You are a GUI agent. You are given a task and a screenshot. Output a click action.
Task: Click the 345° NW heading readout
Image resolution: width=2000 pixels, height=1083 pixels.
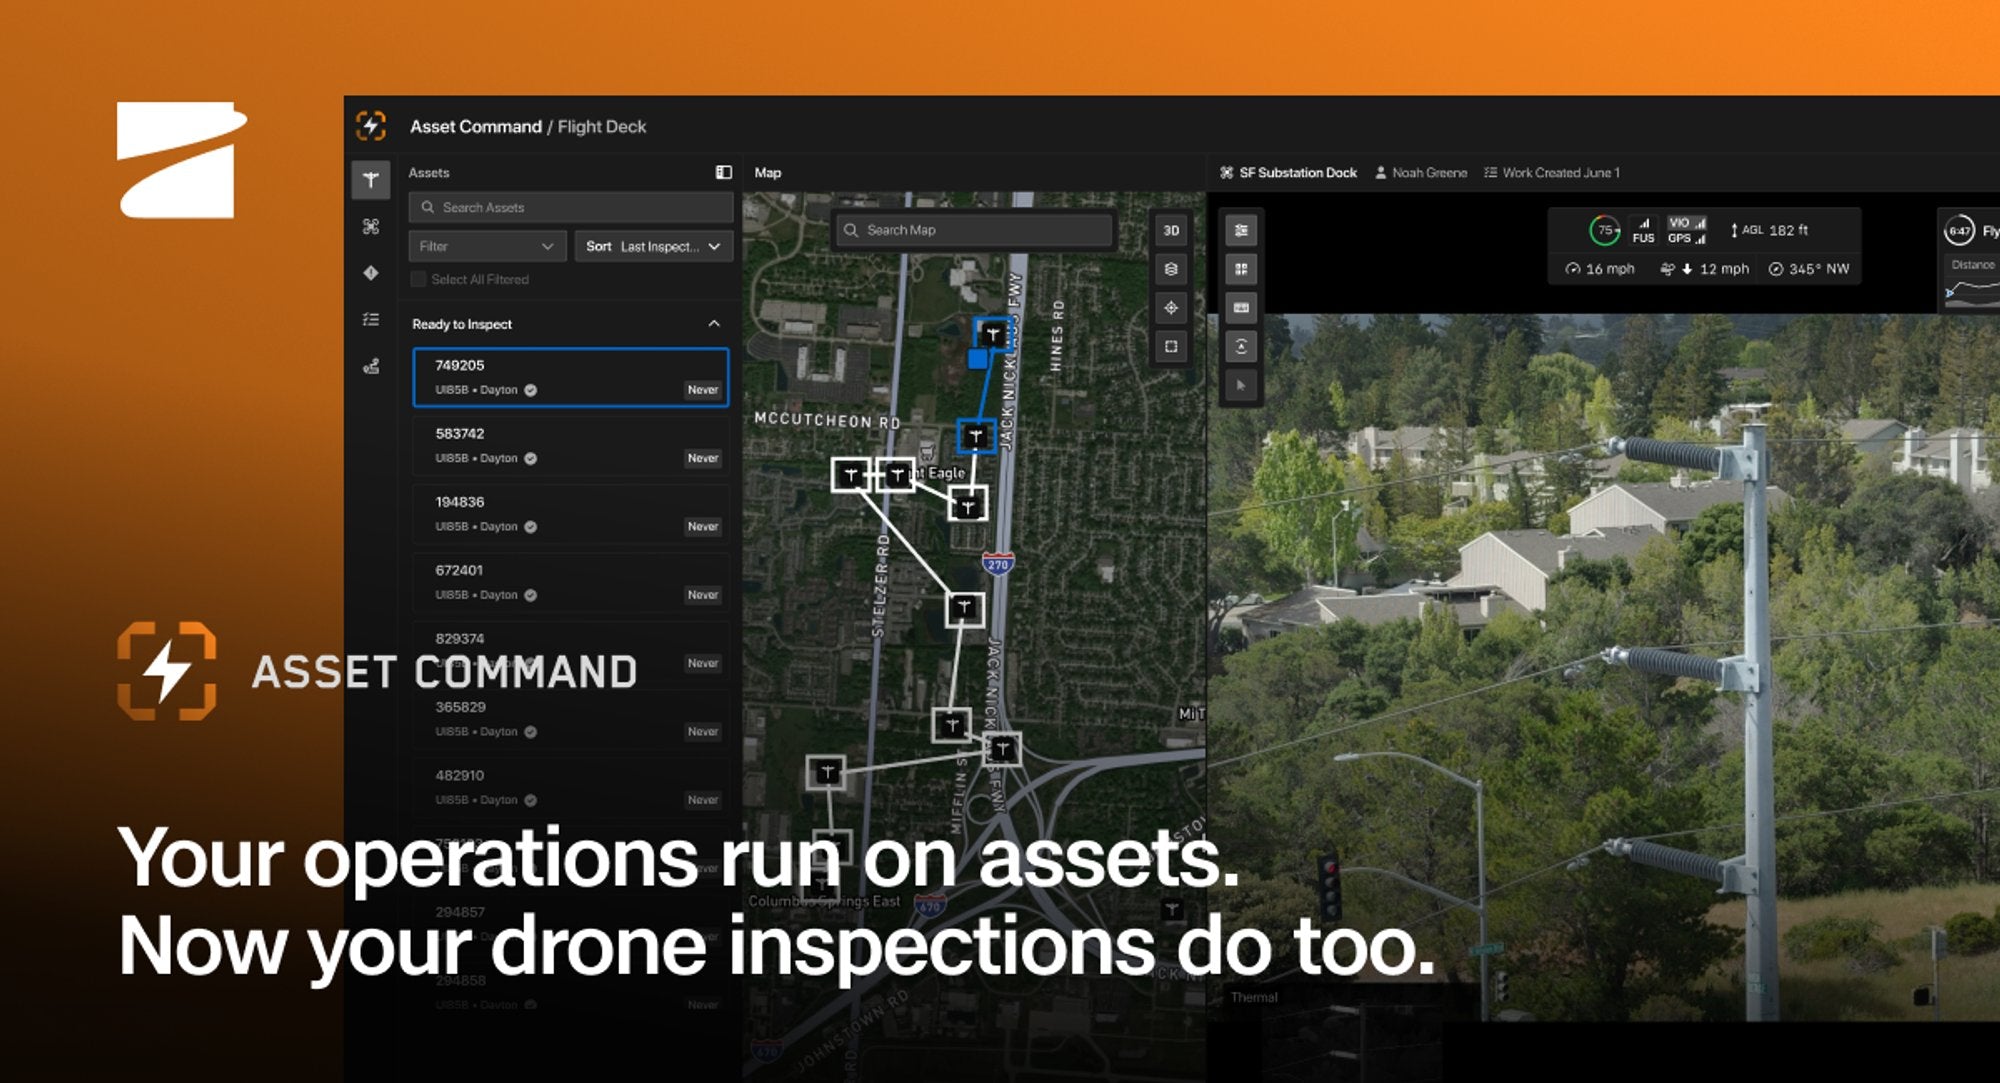[1810, 269]
